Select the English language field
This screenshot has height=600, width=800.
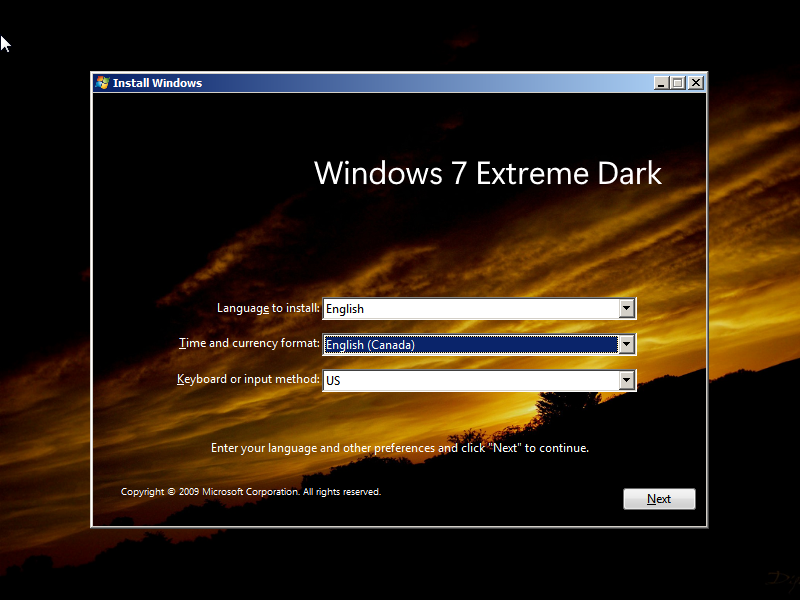pos(479,309)
